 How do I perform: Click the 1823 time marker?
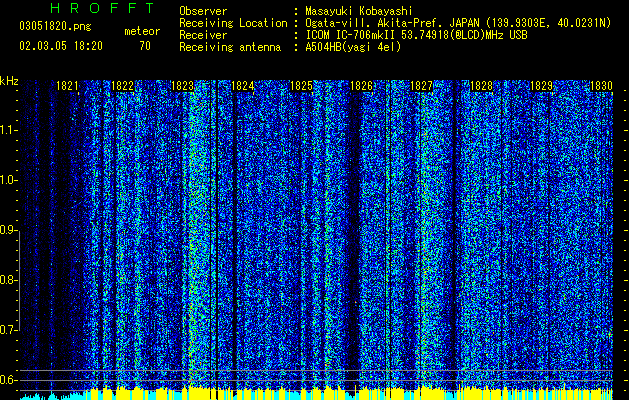(x=183, y=86)
